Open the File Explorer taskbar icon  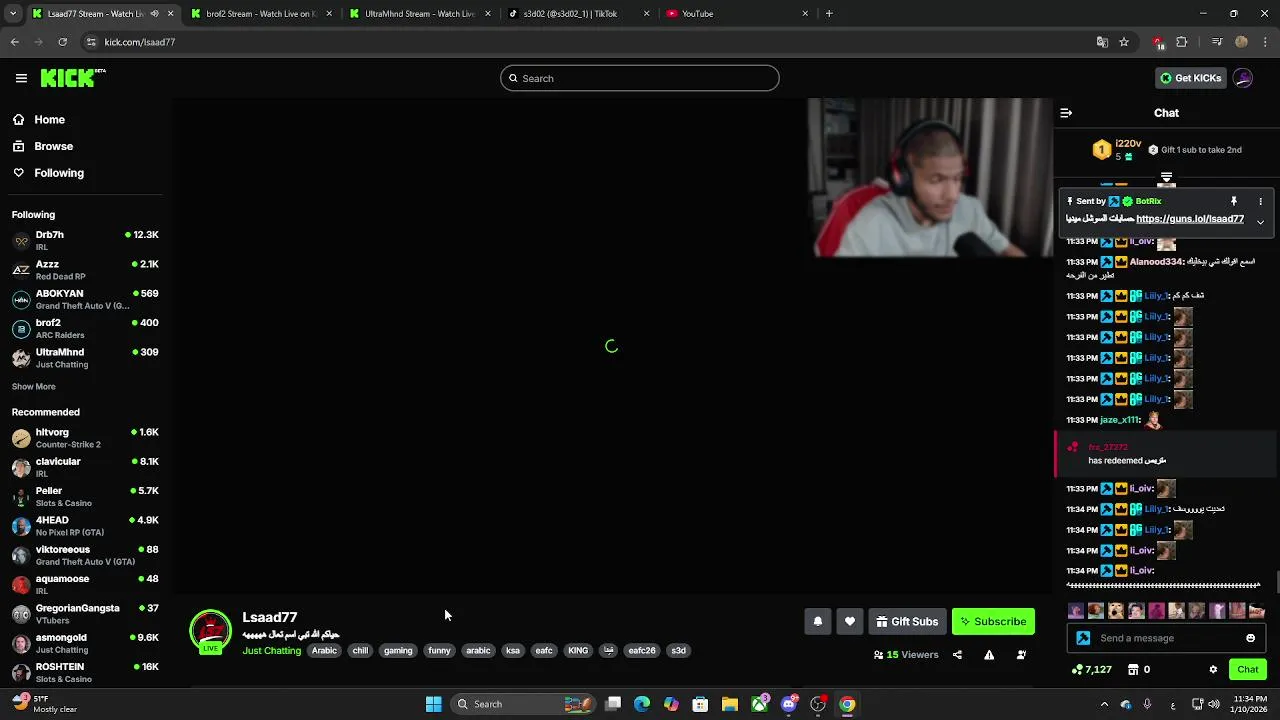pyautogui.click(x=730, y=704)
